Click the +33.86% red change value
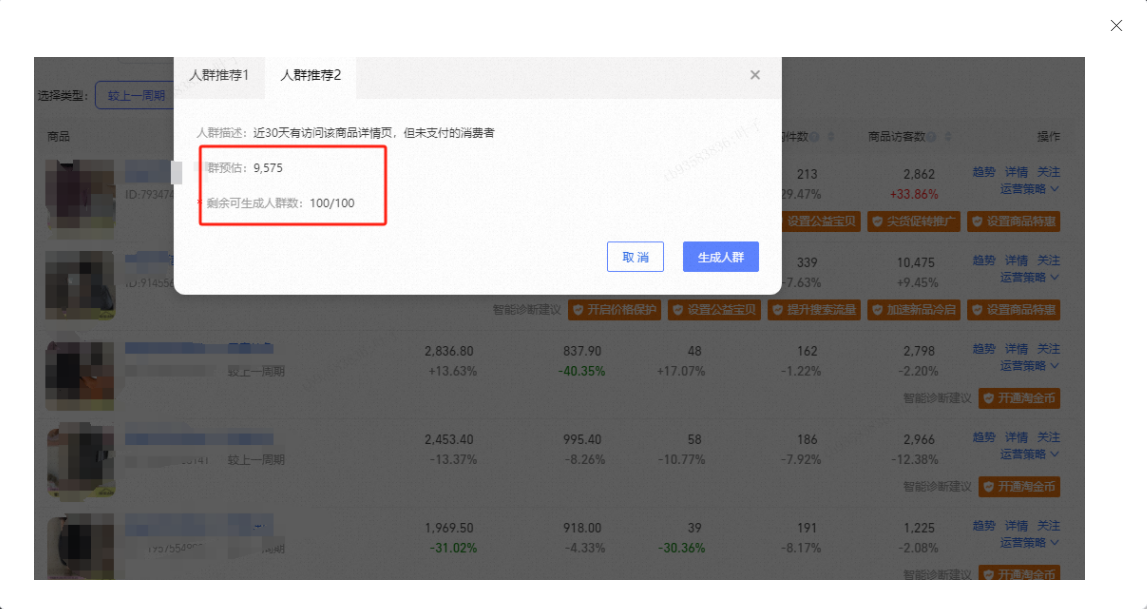1147x609 pixels. [914, 194]
